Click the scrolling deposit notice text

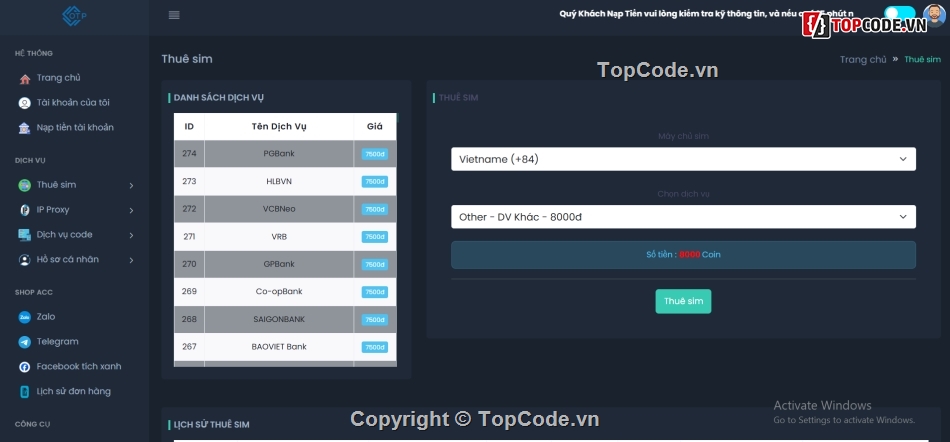706,13
